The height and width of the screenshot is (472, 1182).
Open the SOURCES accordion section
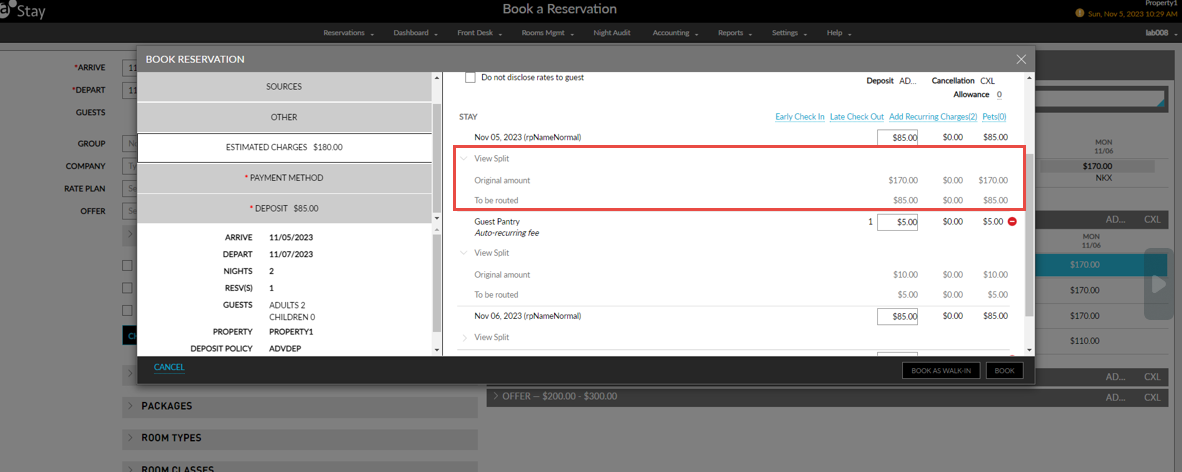coord(283,87)
